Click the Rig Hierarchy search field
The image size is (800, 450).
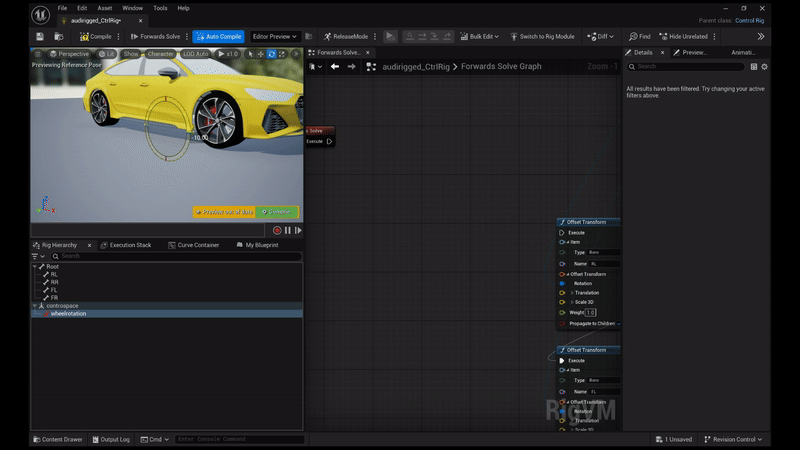(176, 256)
